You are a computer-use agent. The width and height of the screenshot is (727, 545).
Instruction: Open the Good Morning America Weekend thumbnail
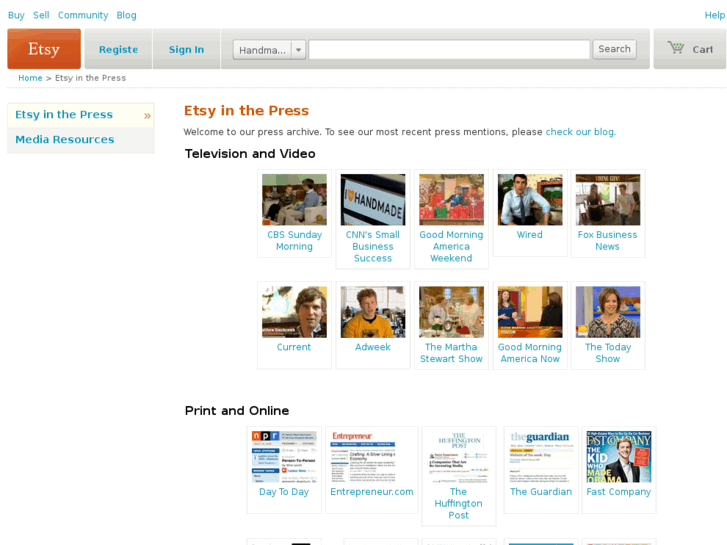click(x=452, y=199)
